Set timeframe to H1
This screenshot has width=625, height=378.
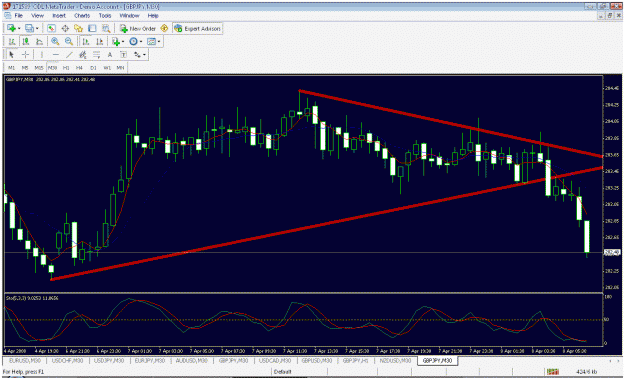pyautogui.click(x=66, y=68)
